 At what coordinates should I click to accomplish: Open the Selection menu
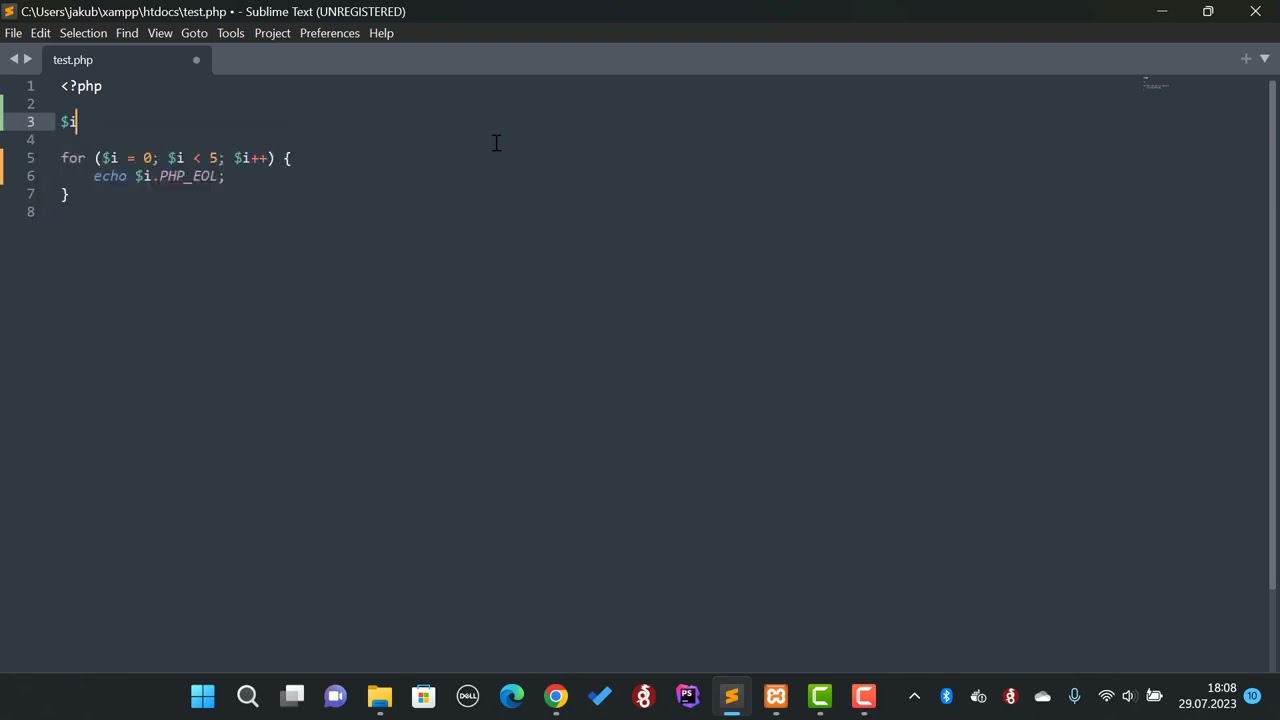tap(83, 33)
